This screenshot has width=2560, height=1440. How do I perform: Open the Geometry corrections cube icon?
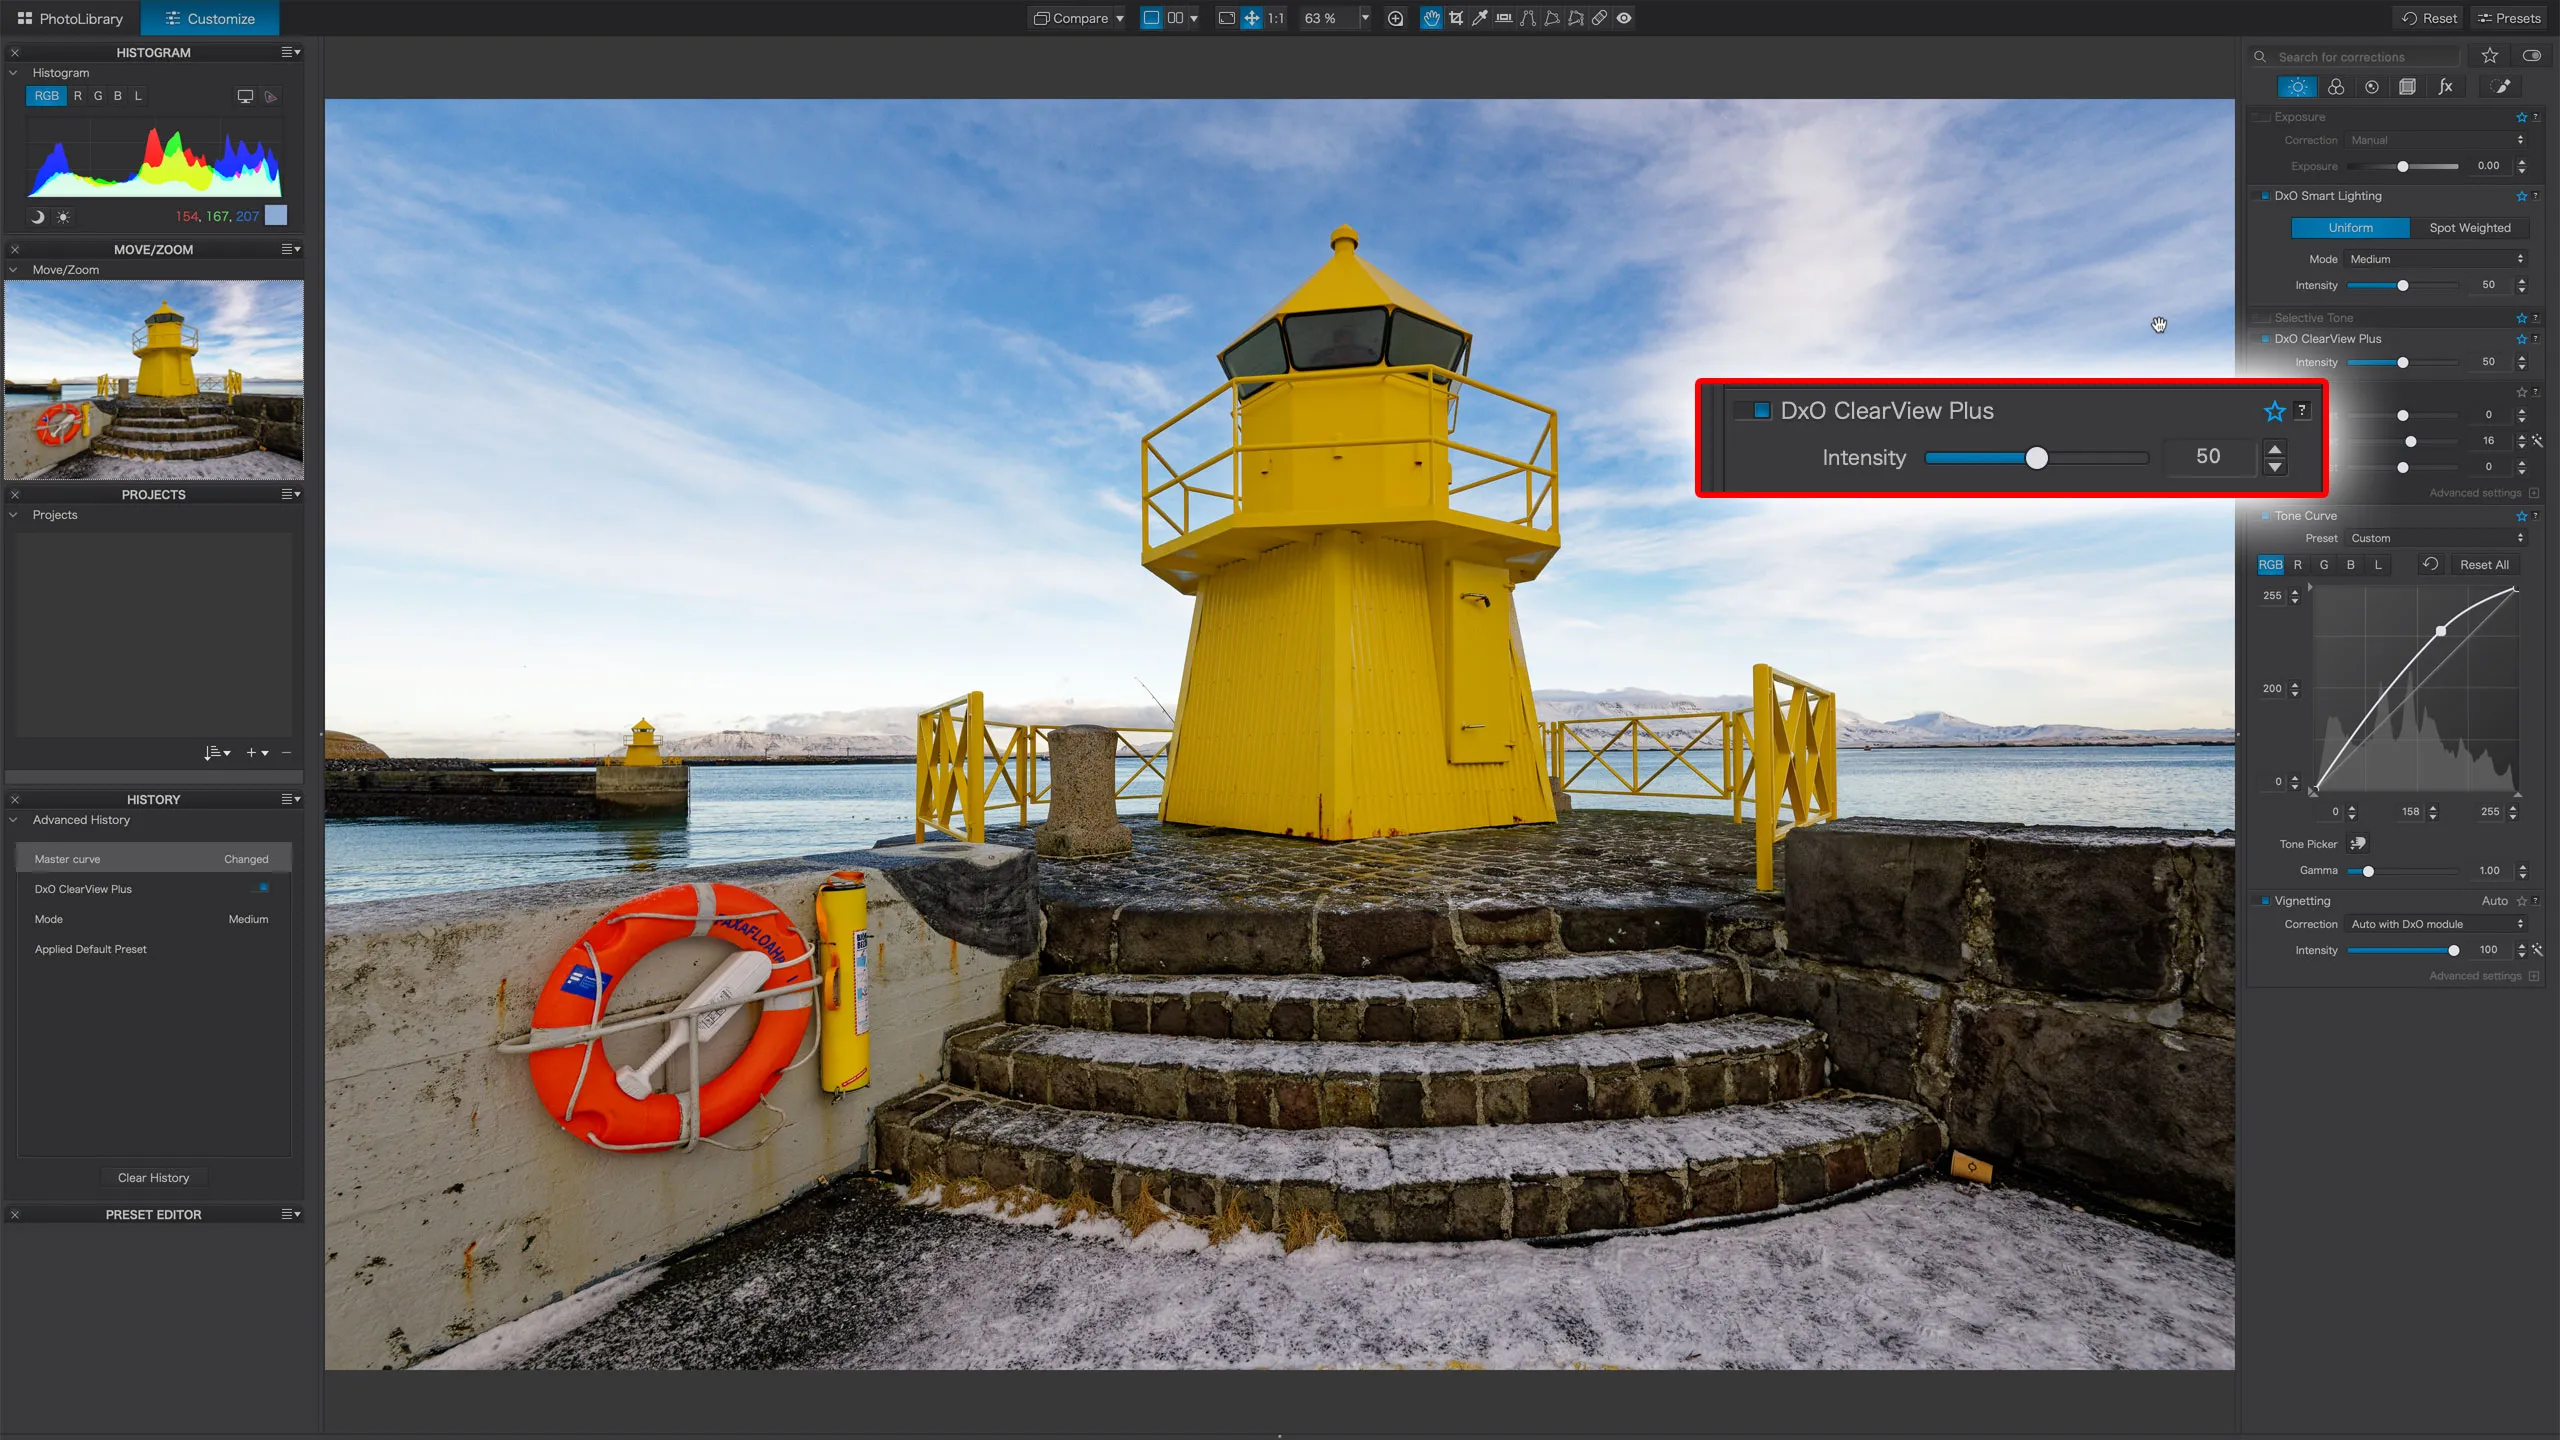(x=2408, y=87)
